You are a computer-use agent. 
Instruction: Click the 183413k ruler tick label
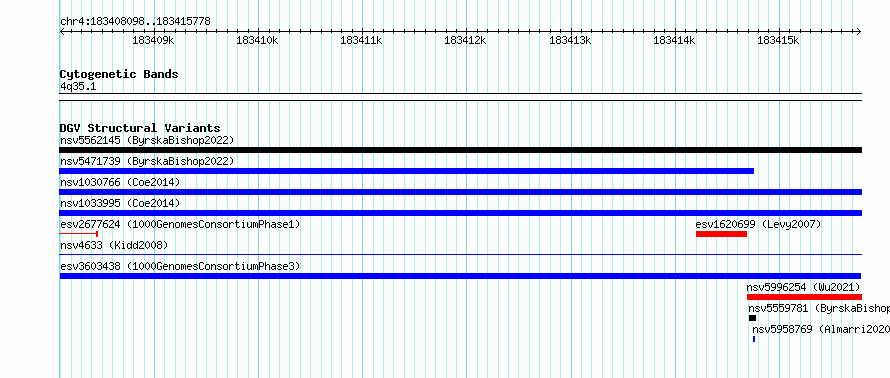click(570, 40)
